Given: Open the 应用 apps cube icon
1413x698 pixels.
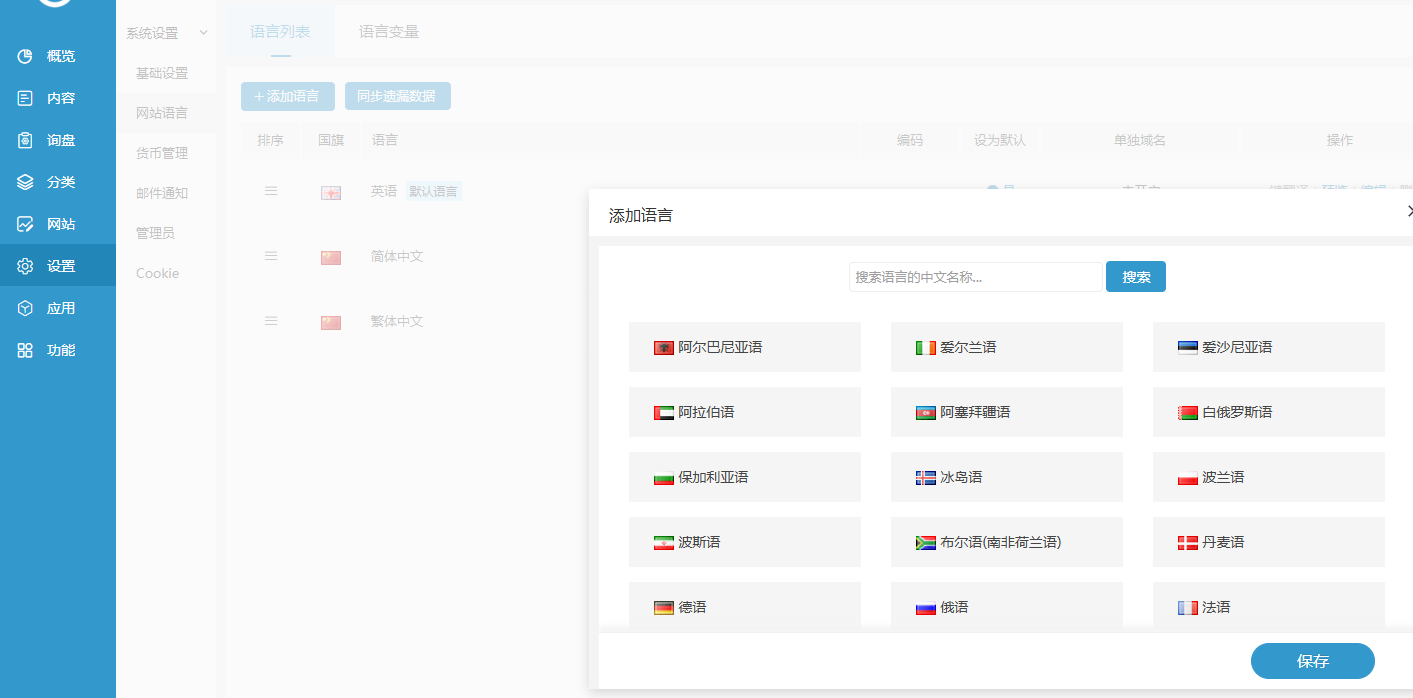Looking at the screenshot, I should click(x=26, y=308).
